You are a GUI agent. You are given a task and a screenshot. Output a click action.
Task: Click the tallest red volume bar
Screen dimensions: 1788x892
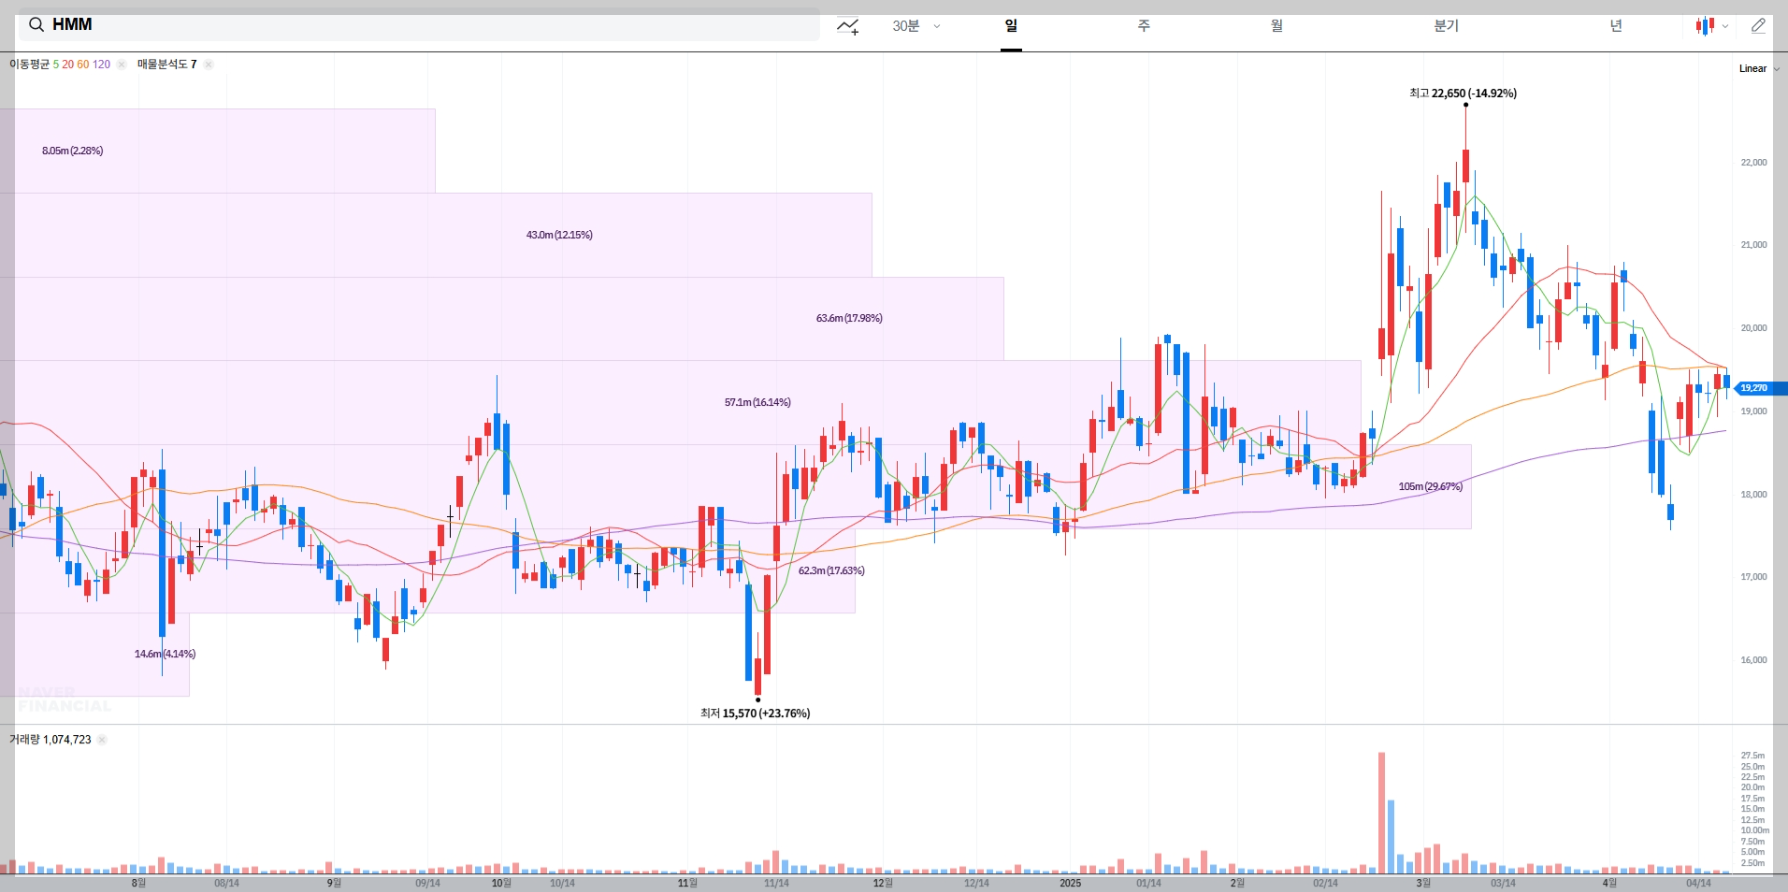point(1381,813)
